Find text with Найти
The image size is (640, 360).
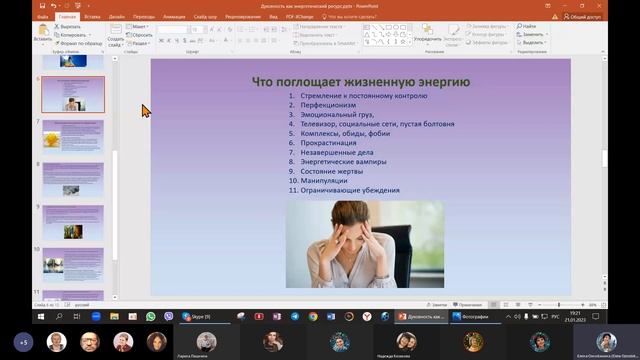point(526,26)
